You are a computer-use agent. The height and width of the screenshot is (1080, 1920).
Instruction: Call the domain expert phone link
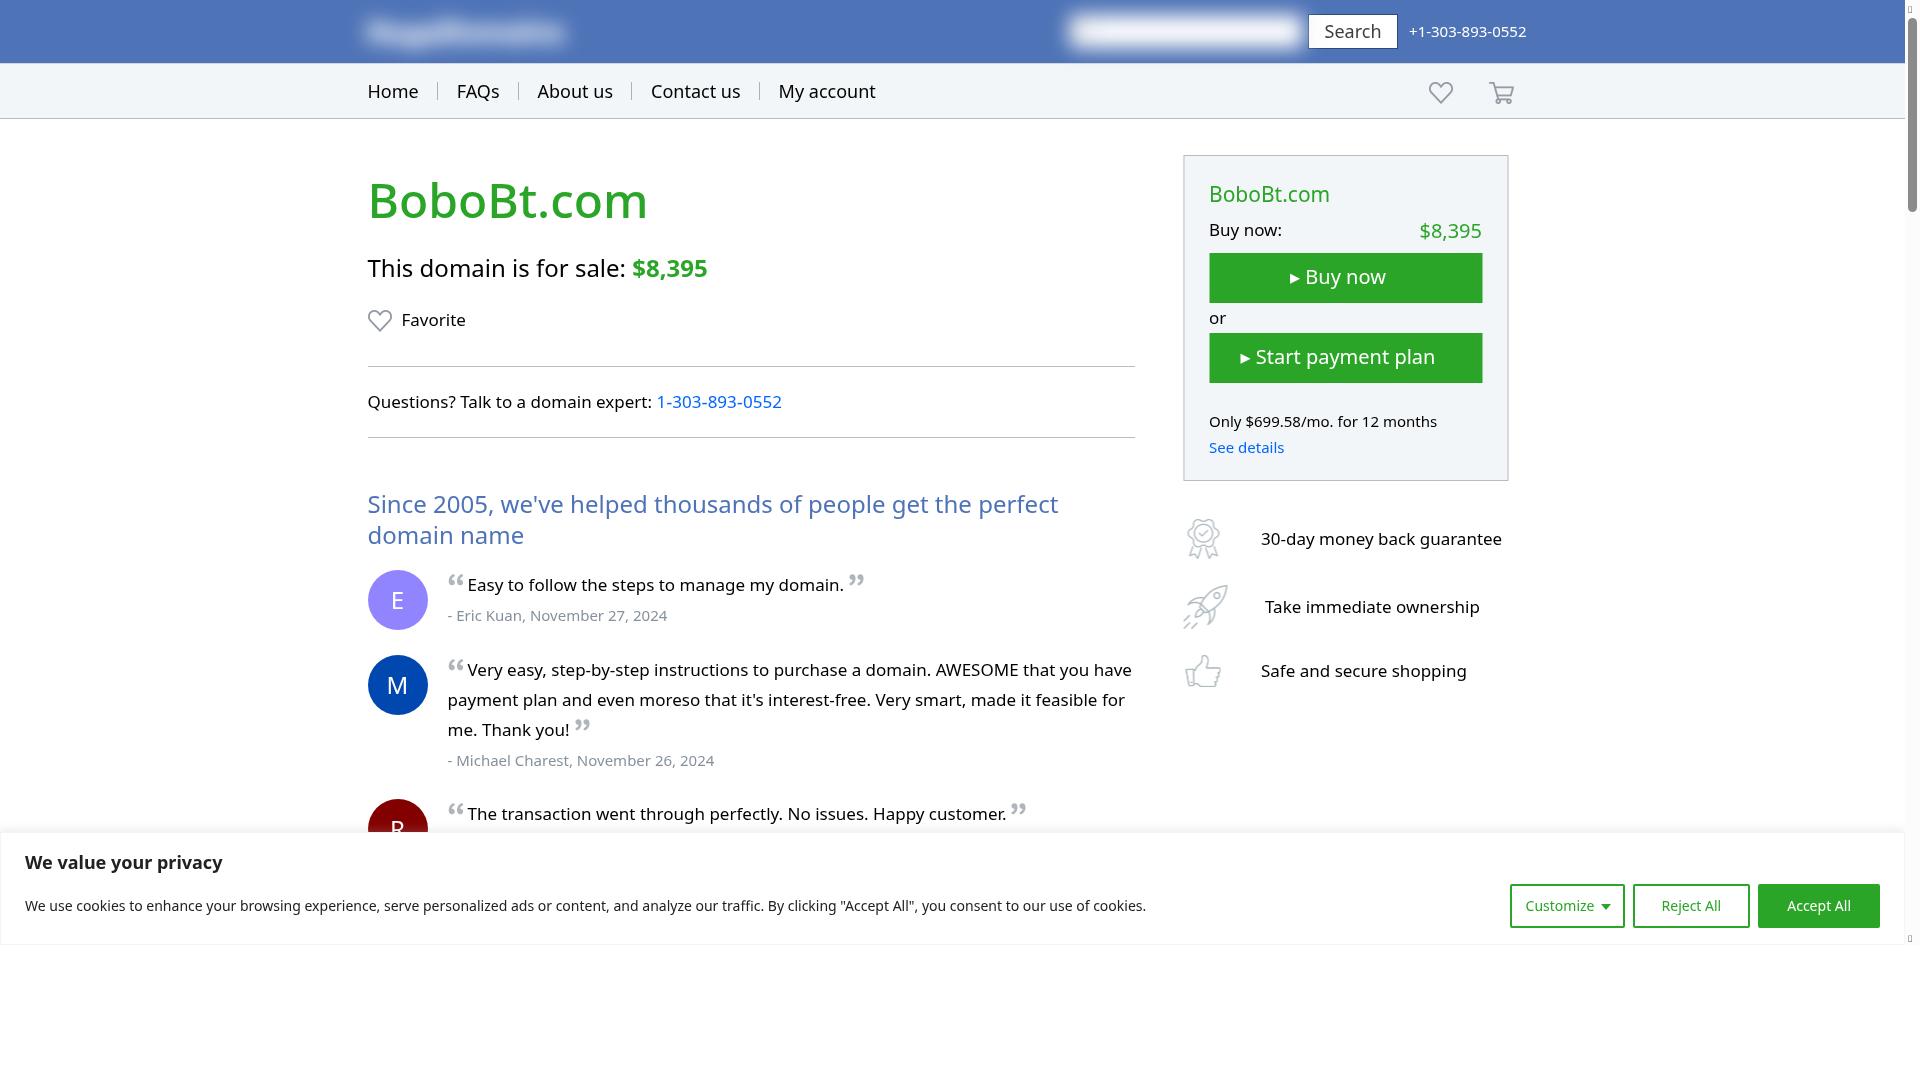(719, 402)
